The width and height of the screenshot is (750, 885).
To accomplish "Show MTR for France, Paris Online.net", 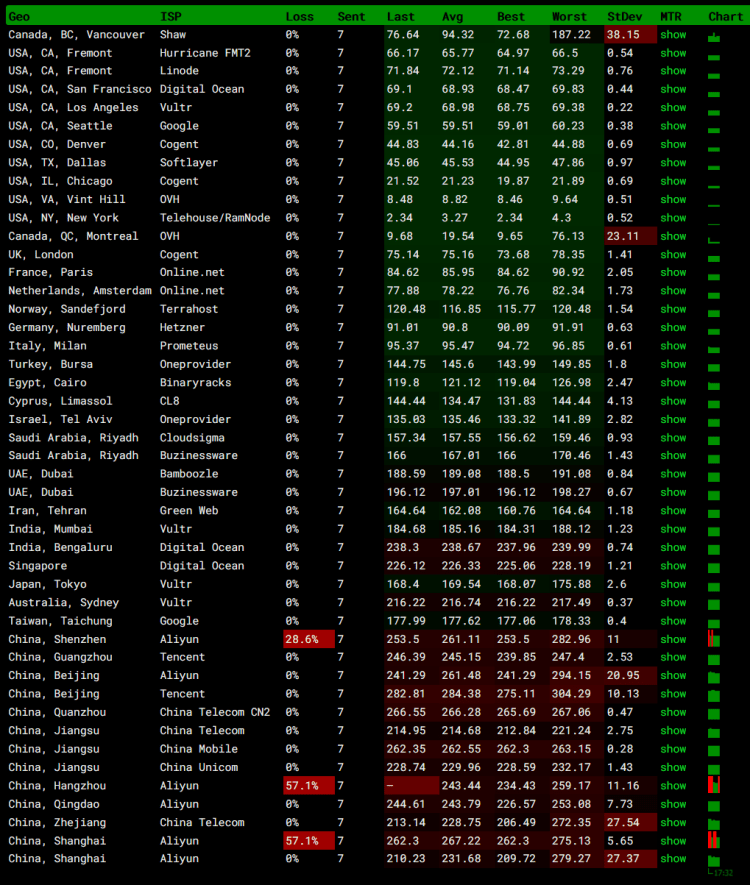I will pyautogui.click(x=673, y=273).
